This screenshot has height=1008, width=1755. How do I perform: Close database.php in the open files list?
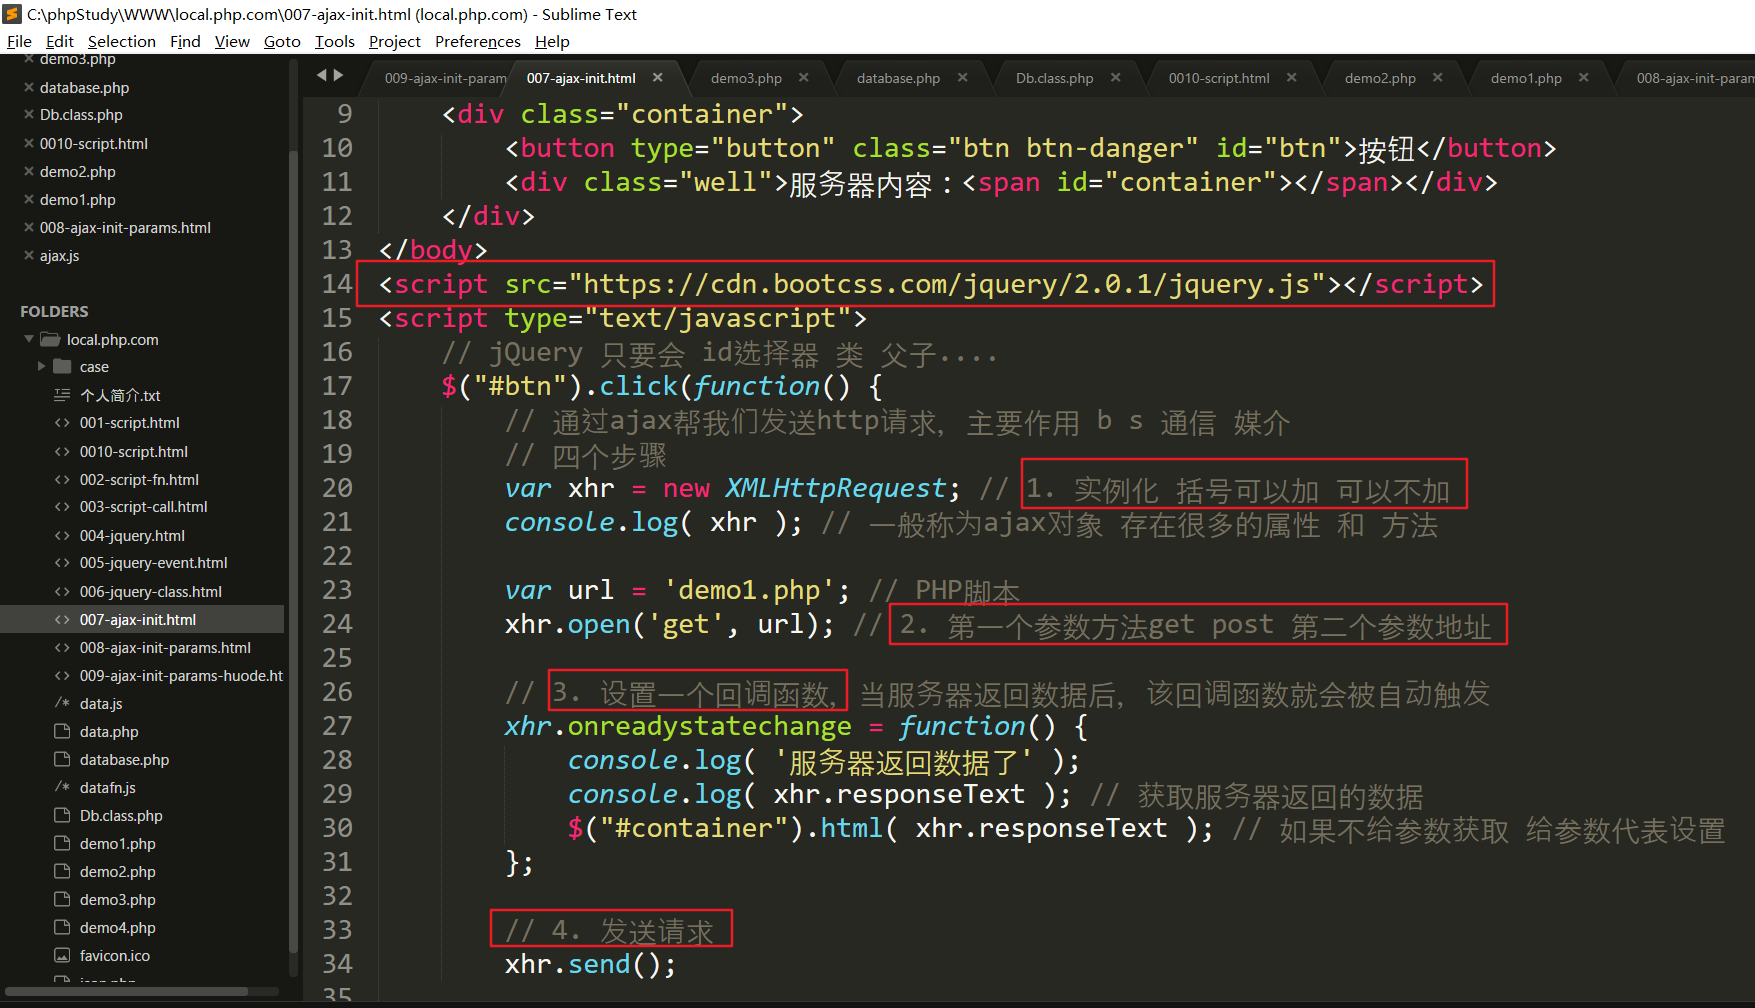(29, 88)
